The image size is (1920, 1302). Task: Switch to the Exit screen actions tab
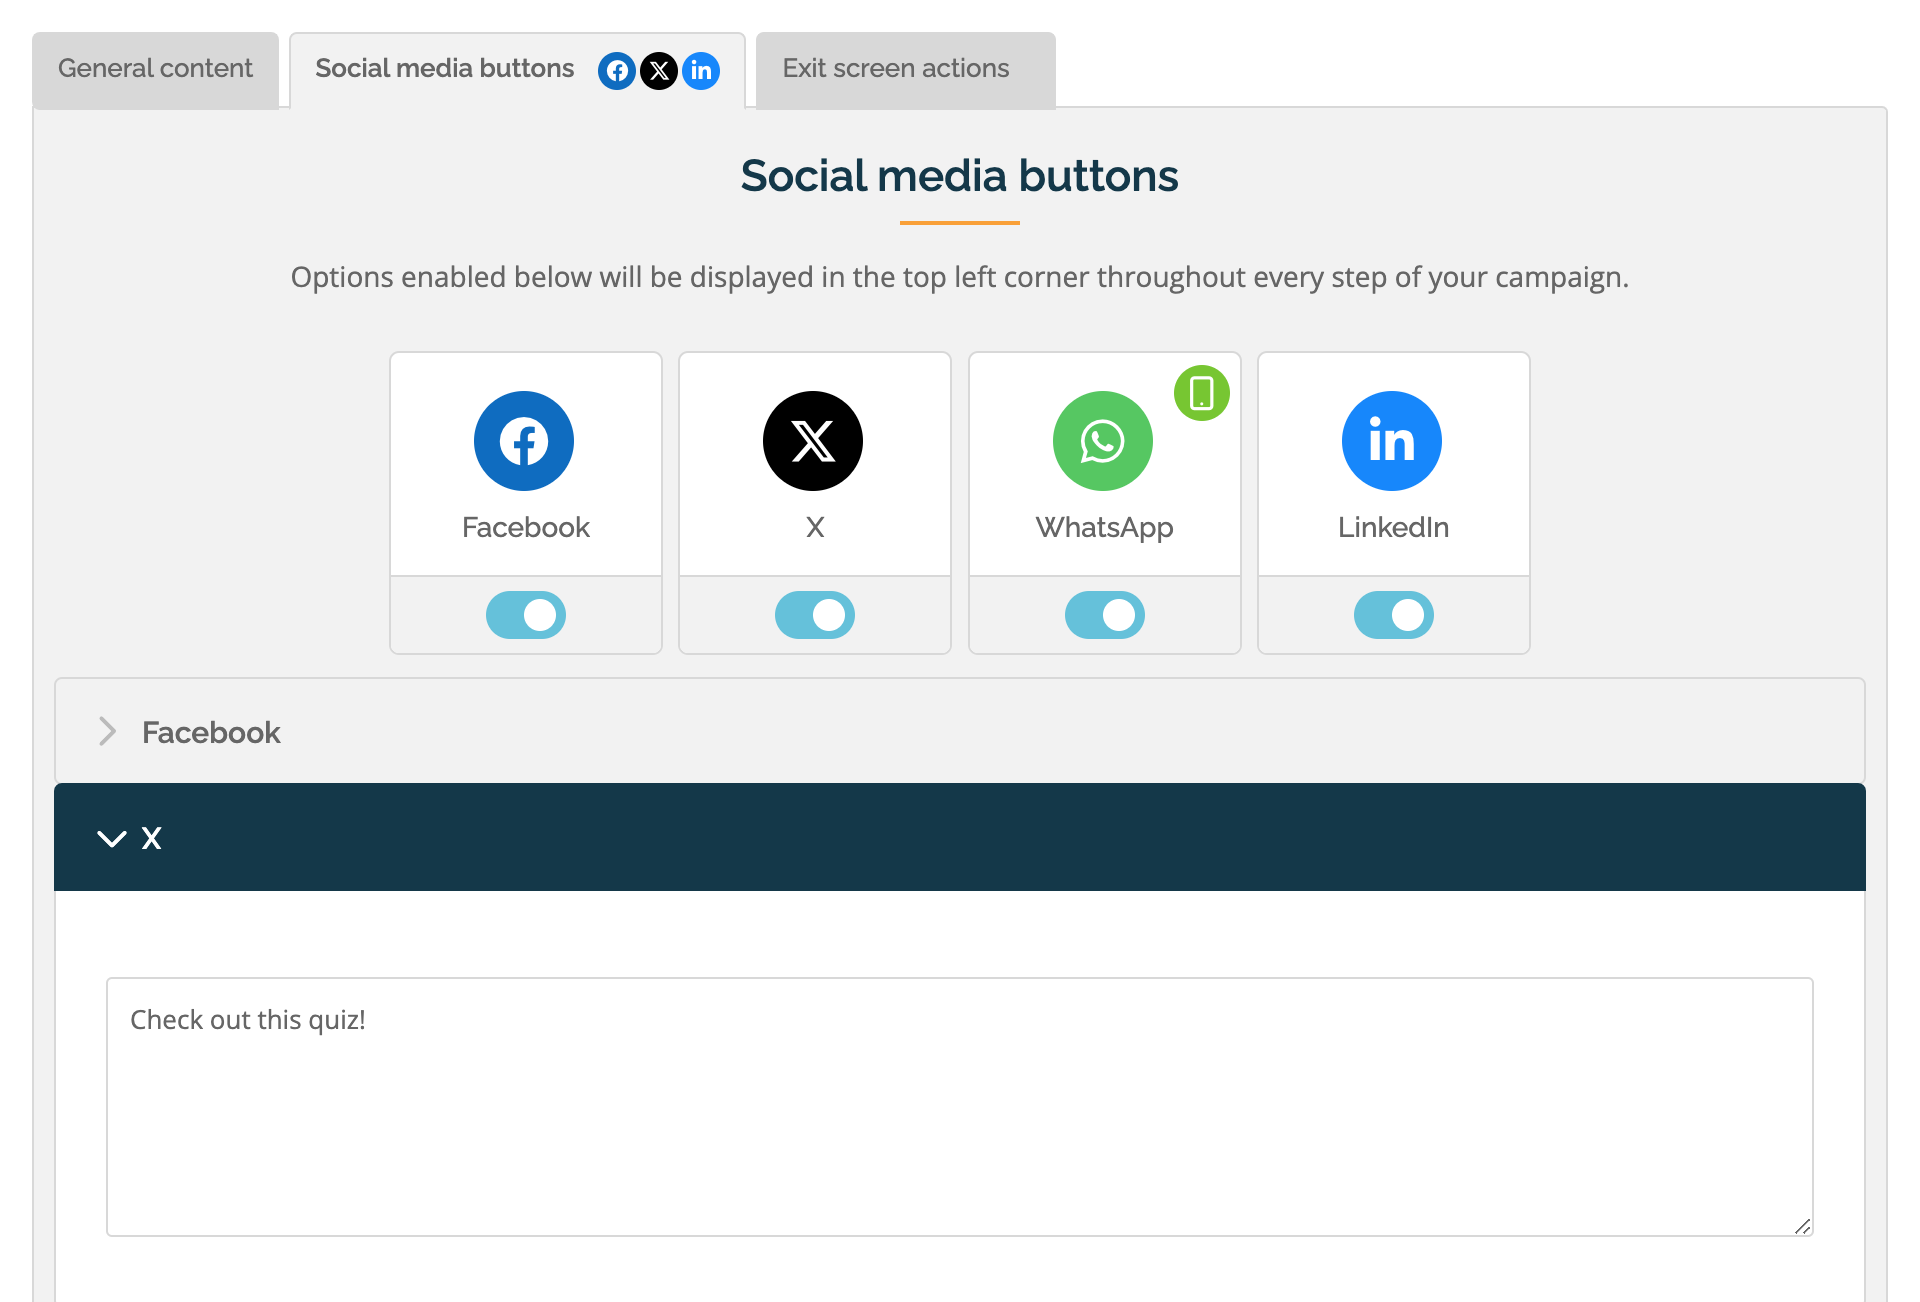[x=906, y=69]
